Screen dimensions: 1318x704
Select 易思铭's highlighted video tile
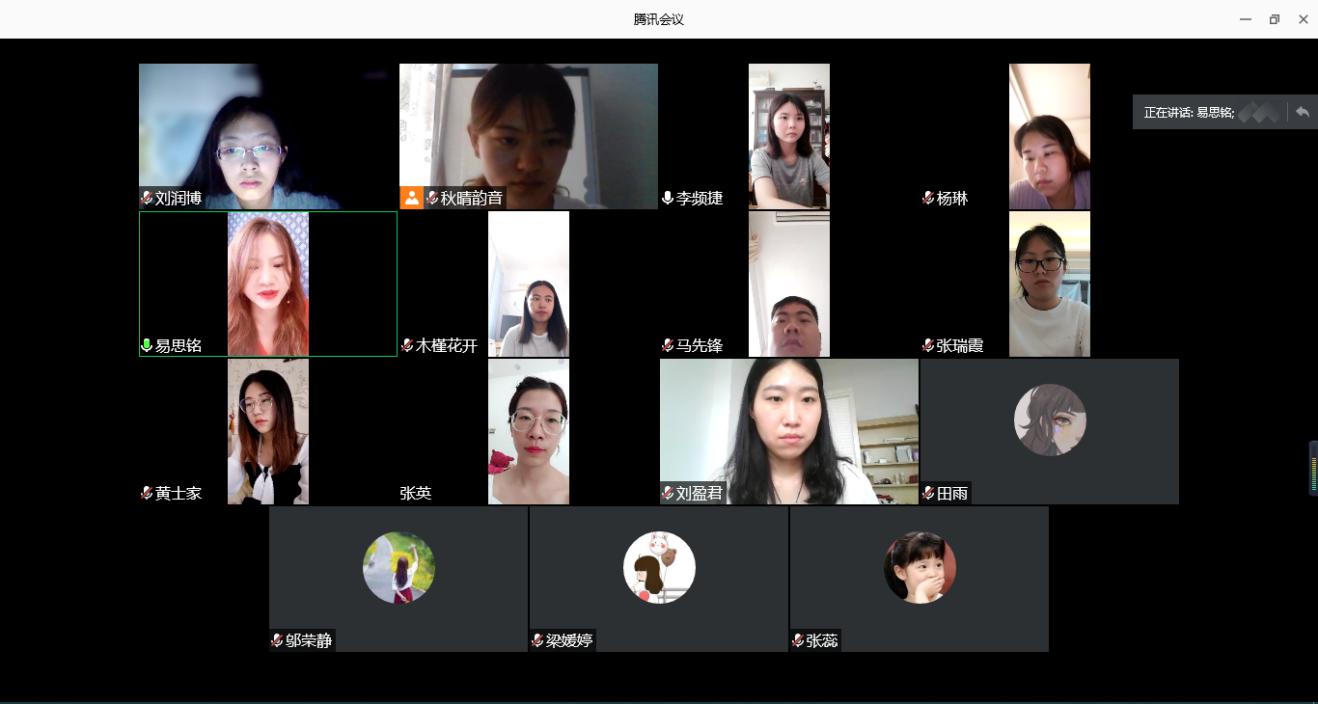tap(268, 284)
